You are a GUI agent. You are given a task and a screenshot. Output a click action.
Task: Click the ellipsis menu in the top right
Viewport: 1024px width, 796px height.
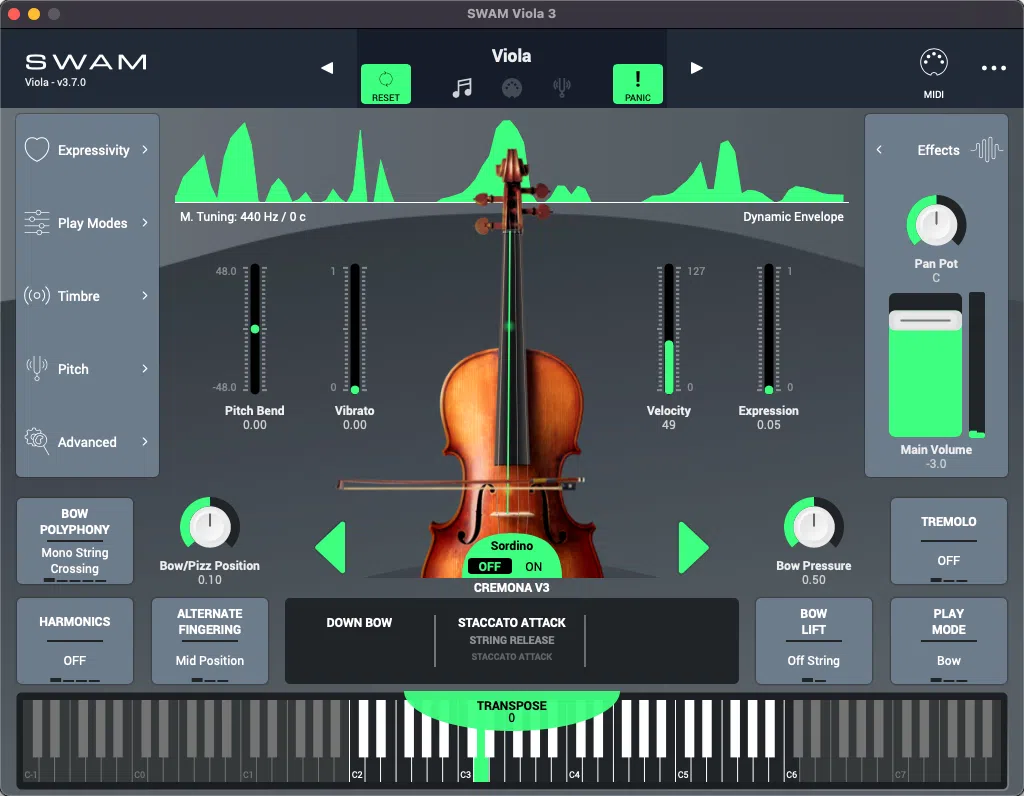(x=995, y=66)
